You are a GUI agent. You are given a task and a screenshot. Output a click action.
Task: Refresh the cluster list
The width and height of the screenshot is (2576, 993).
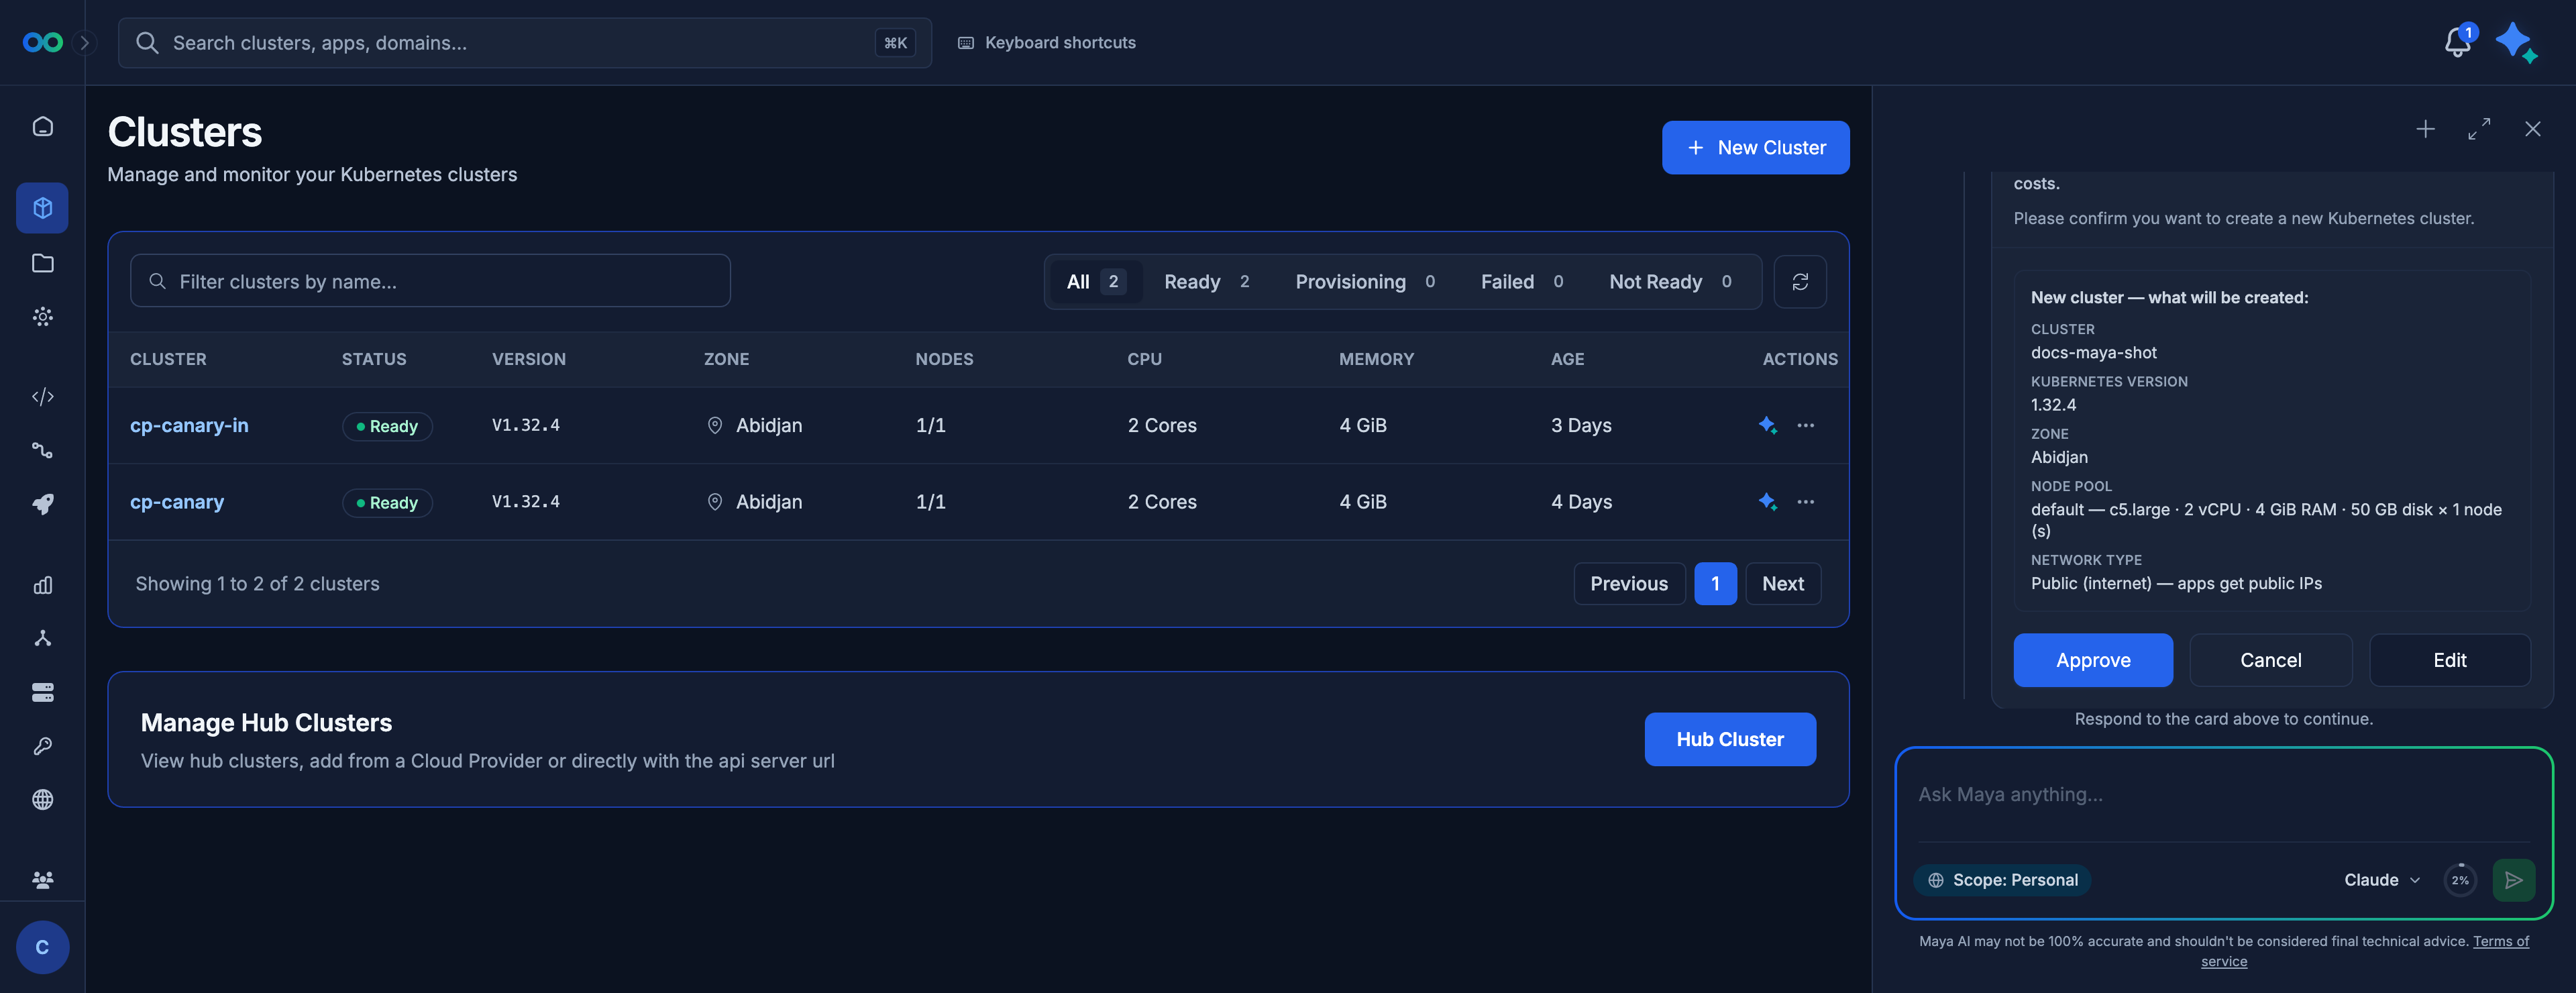point(1800,282)
